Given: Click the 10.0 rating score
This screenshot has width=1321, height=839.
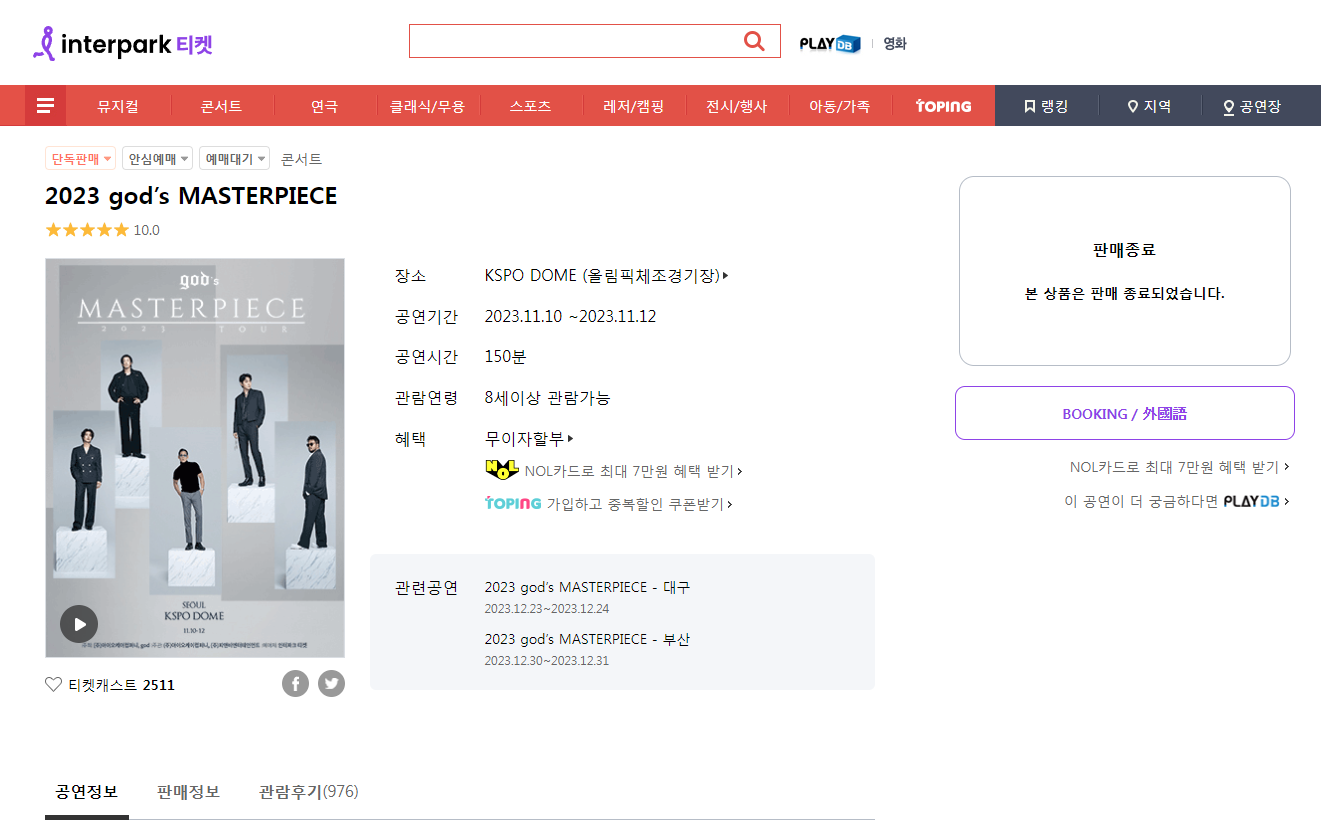Looking at the screenshot, I should [x=147, y=230].
